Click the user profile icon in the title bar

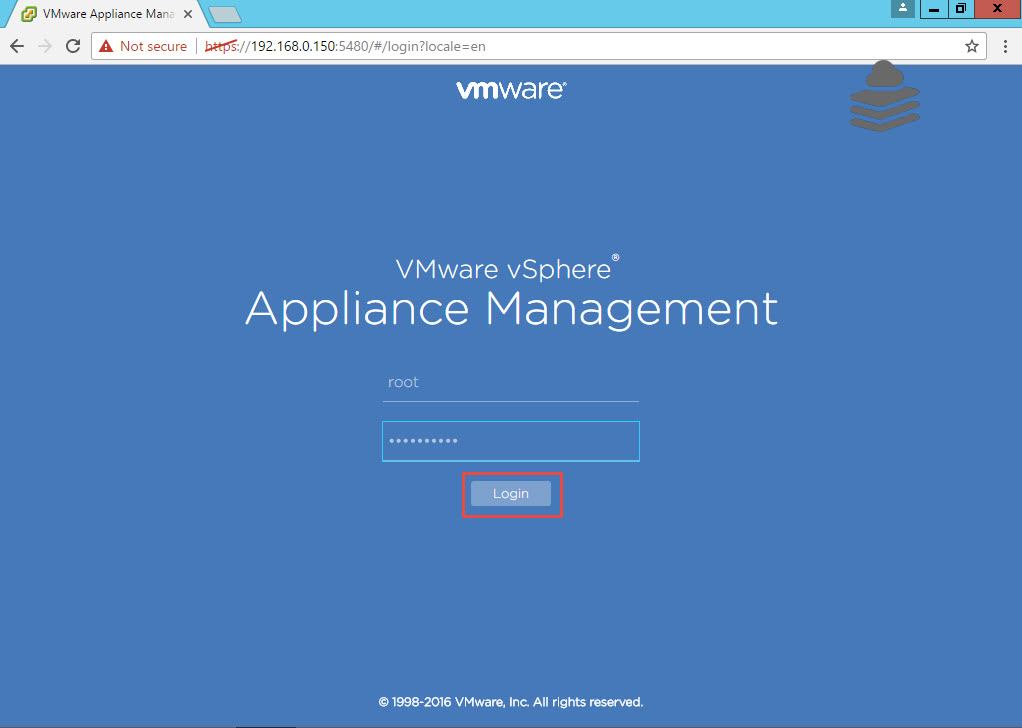[902, 9]
